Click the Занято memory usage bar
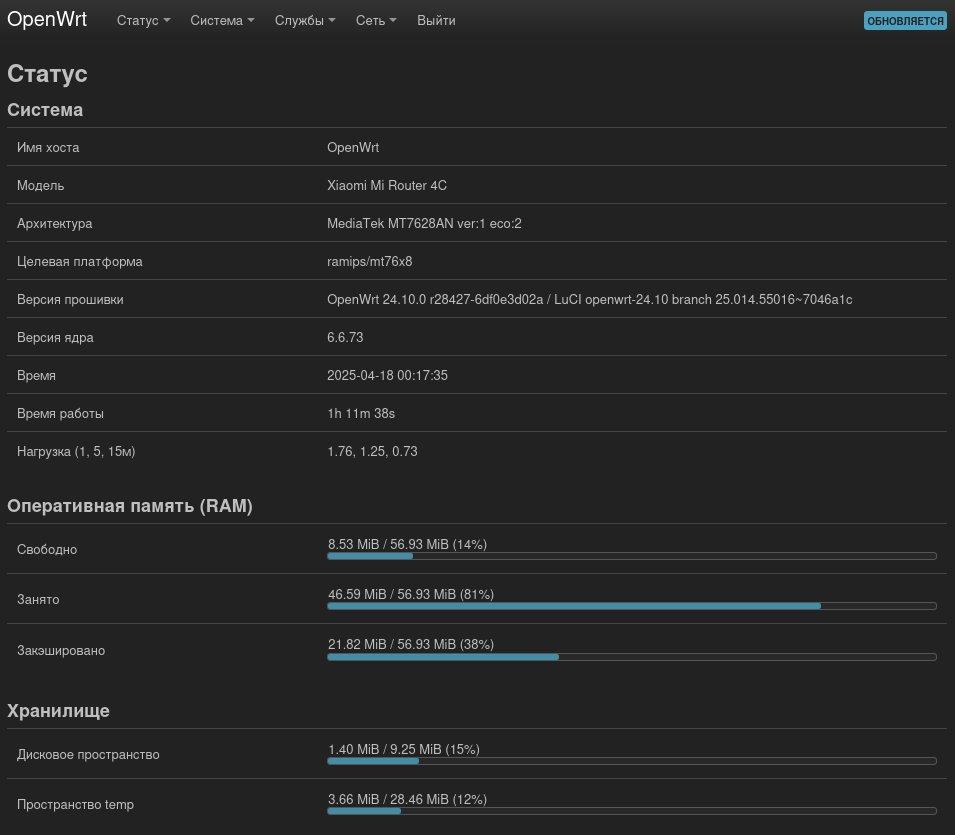Screen dimensions: 955x835 [631, 605]
